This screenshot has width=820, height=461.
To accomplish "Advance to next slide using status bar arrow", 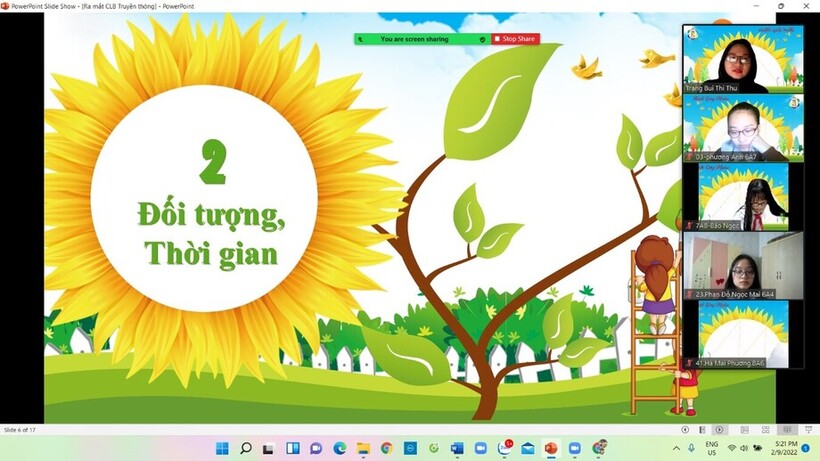I will point(719,430).
